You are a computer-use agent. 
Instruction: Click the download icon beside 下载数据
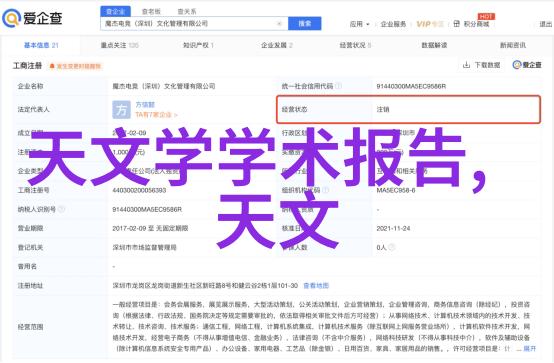pyautogui.click(x=466, y=65)
